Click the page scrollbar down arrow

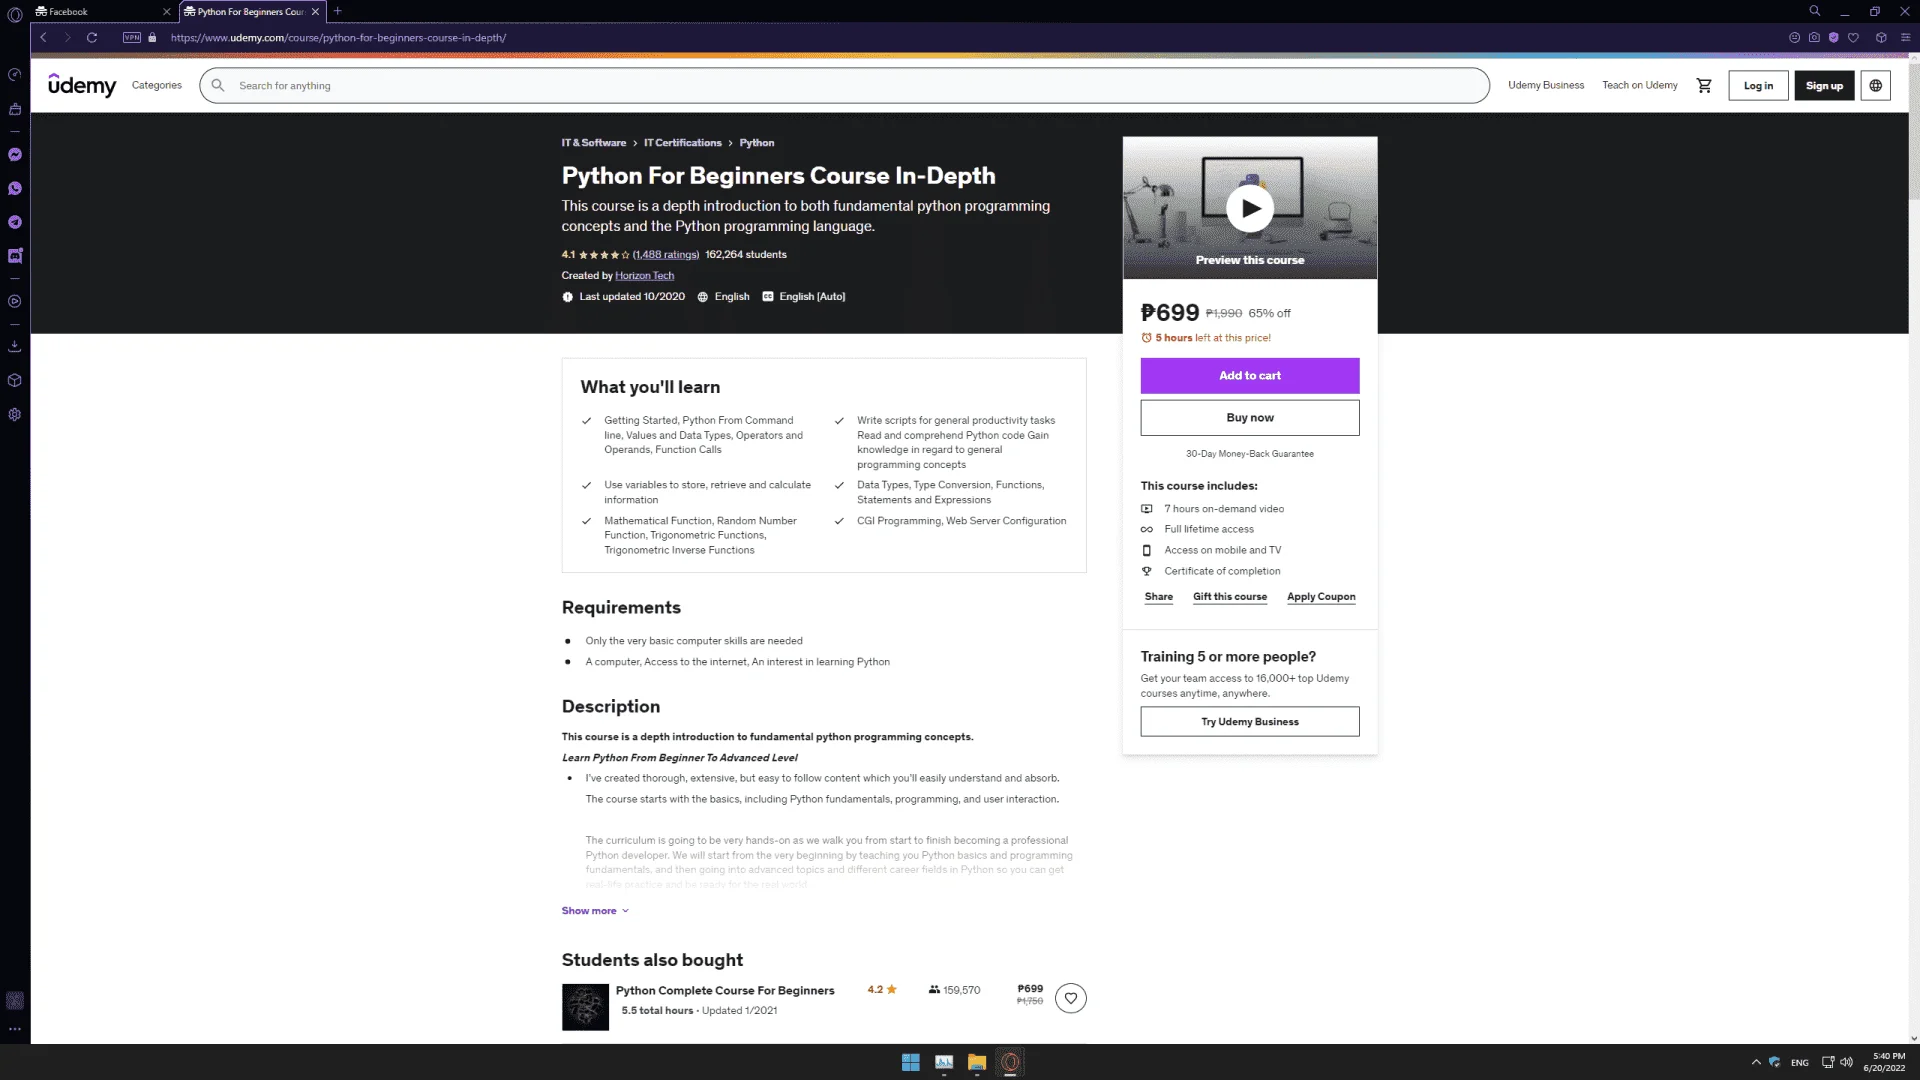[x=1914, y=1038]
